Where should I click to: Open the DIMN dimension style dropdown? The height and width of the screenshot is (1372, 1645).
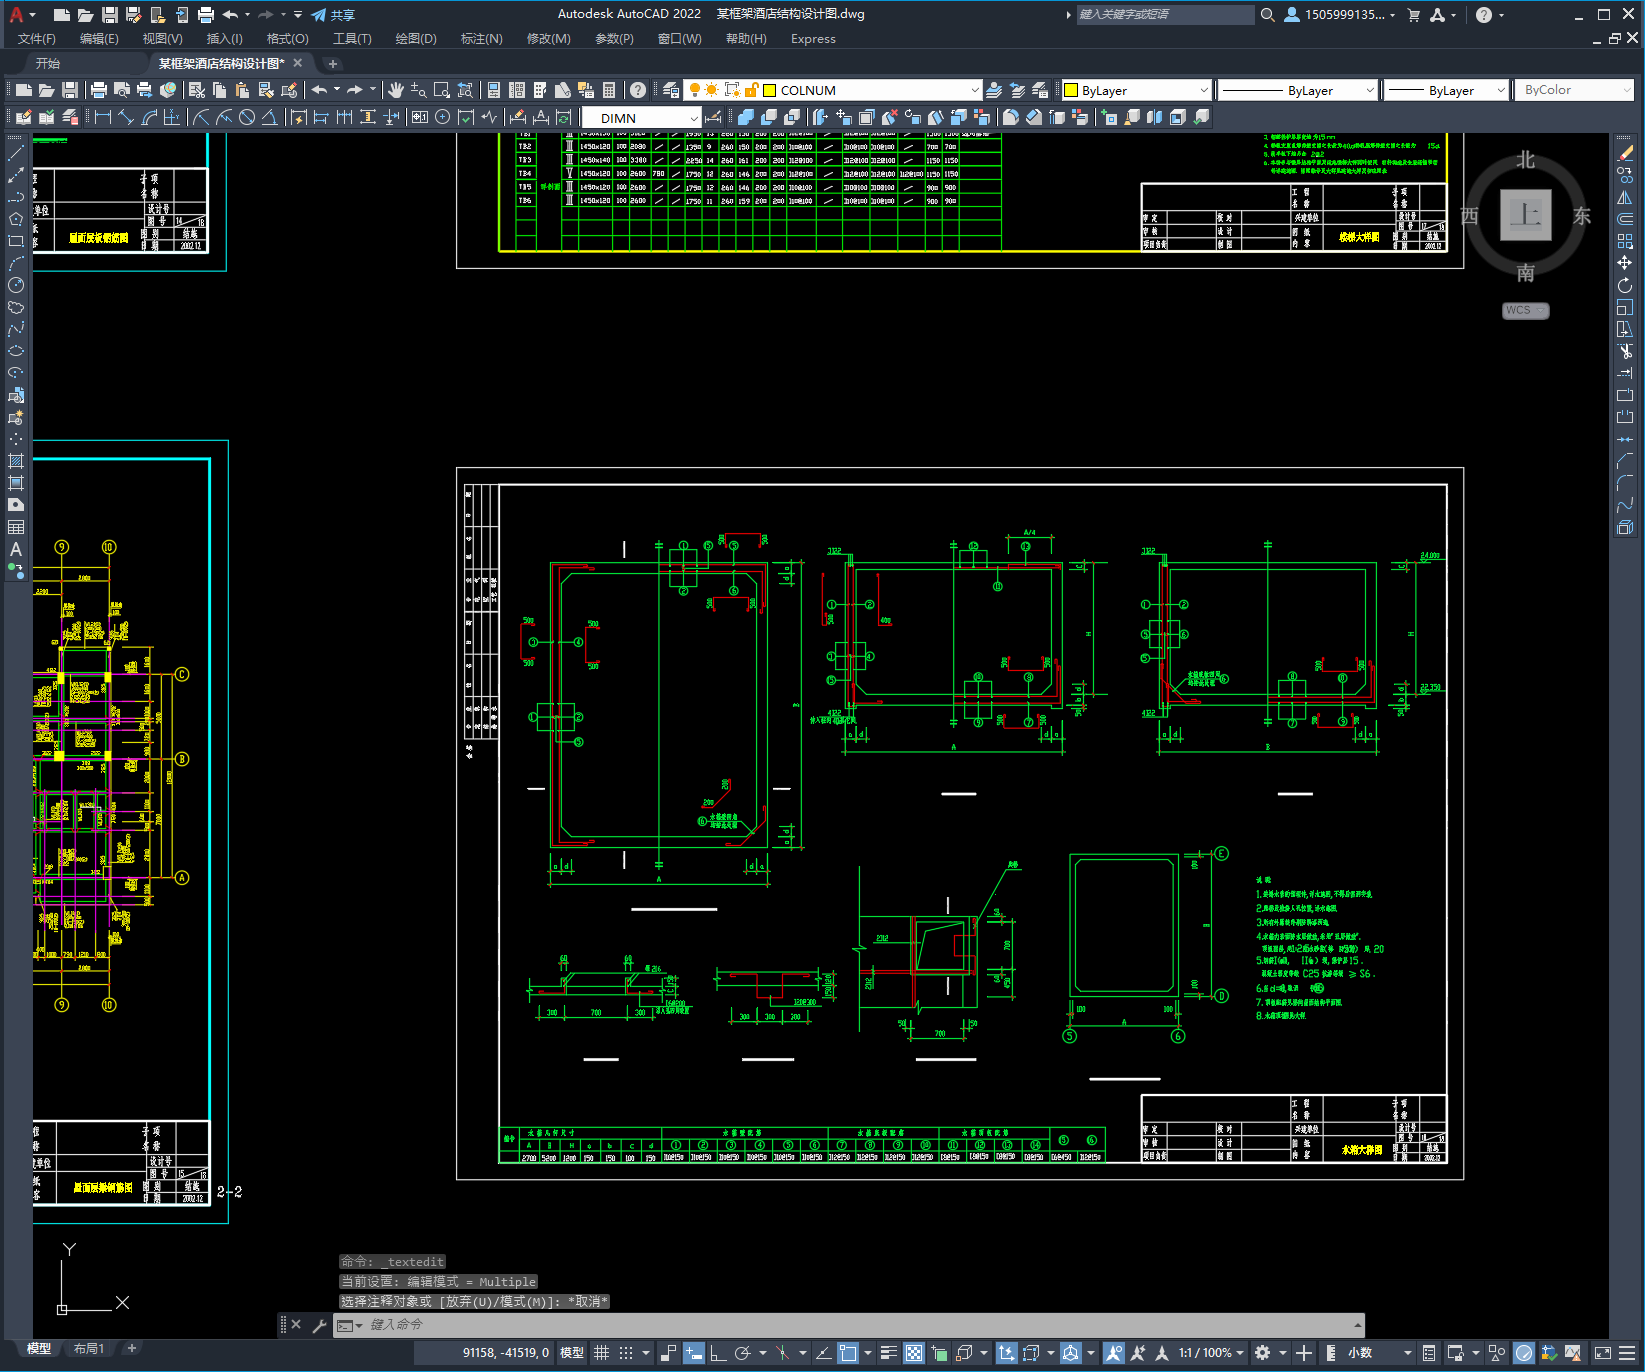point(642,118)
